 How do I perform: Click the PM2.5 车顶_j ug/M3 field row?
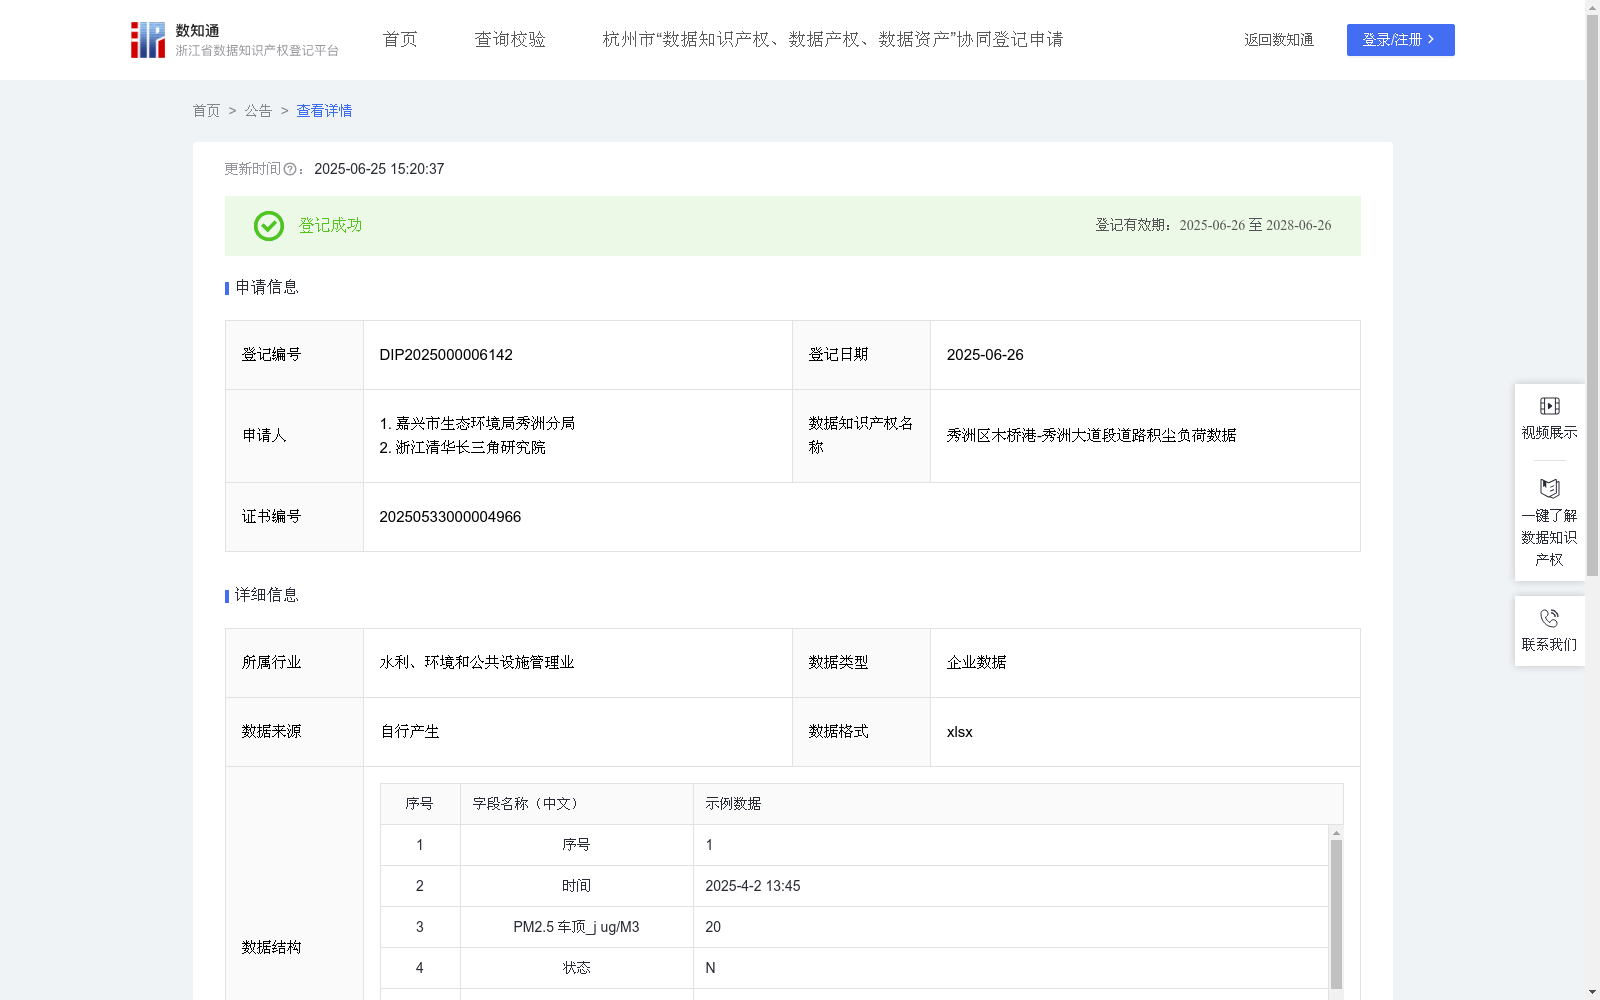(x=854, y=927)
